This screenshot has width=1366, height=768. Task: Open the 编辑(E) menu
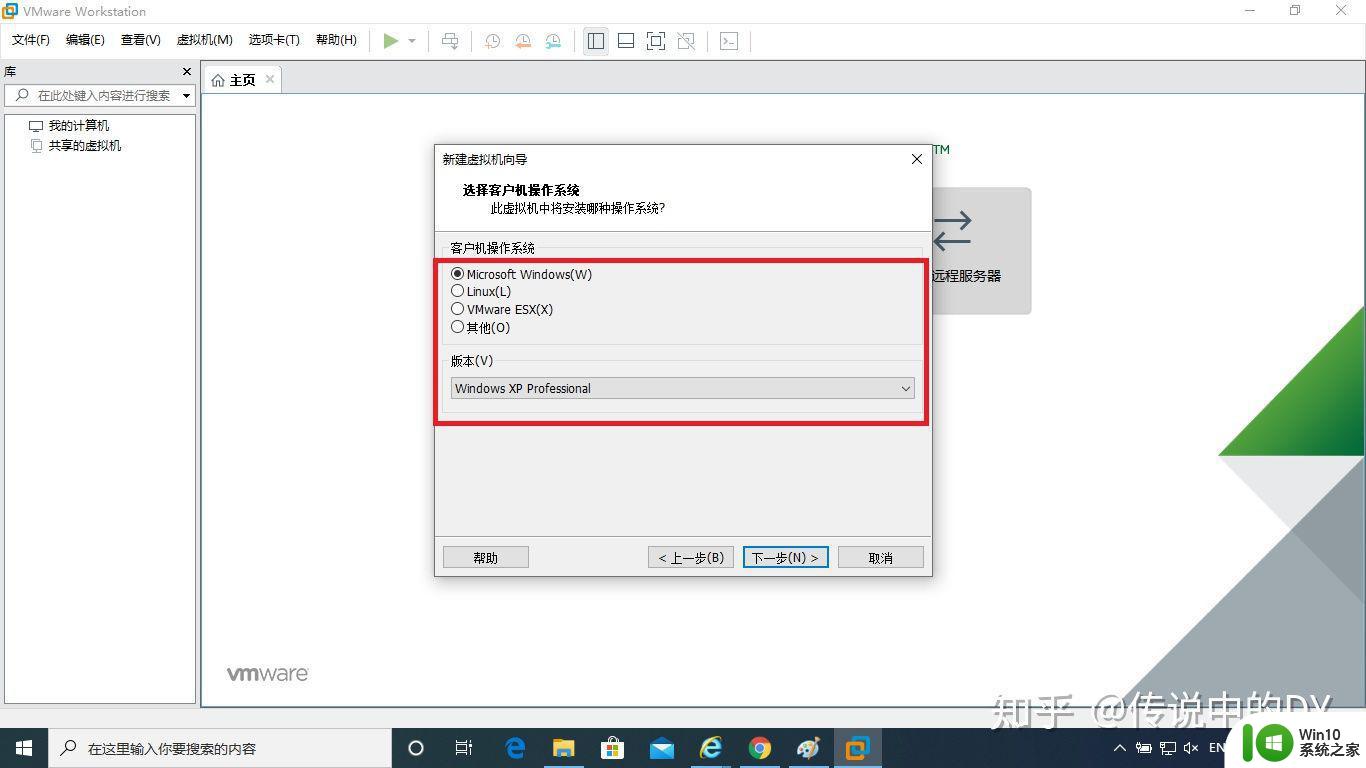click(85, 40)
